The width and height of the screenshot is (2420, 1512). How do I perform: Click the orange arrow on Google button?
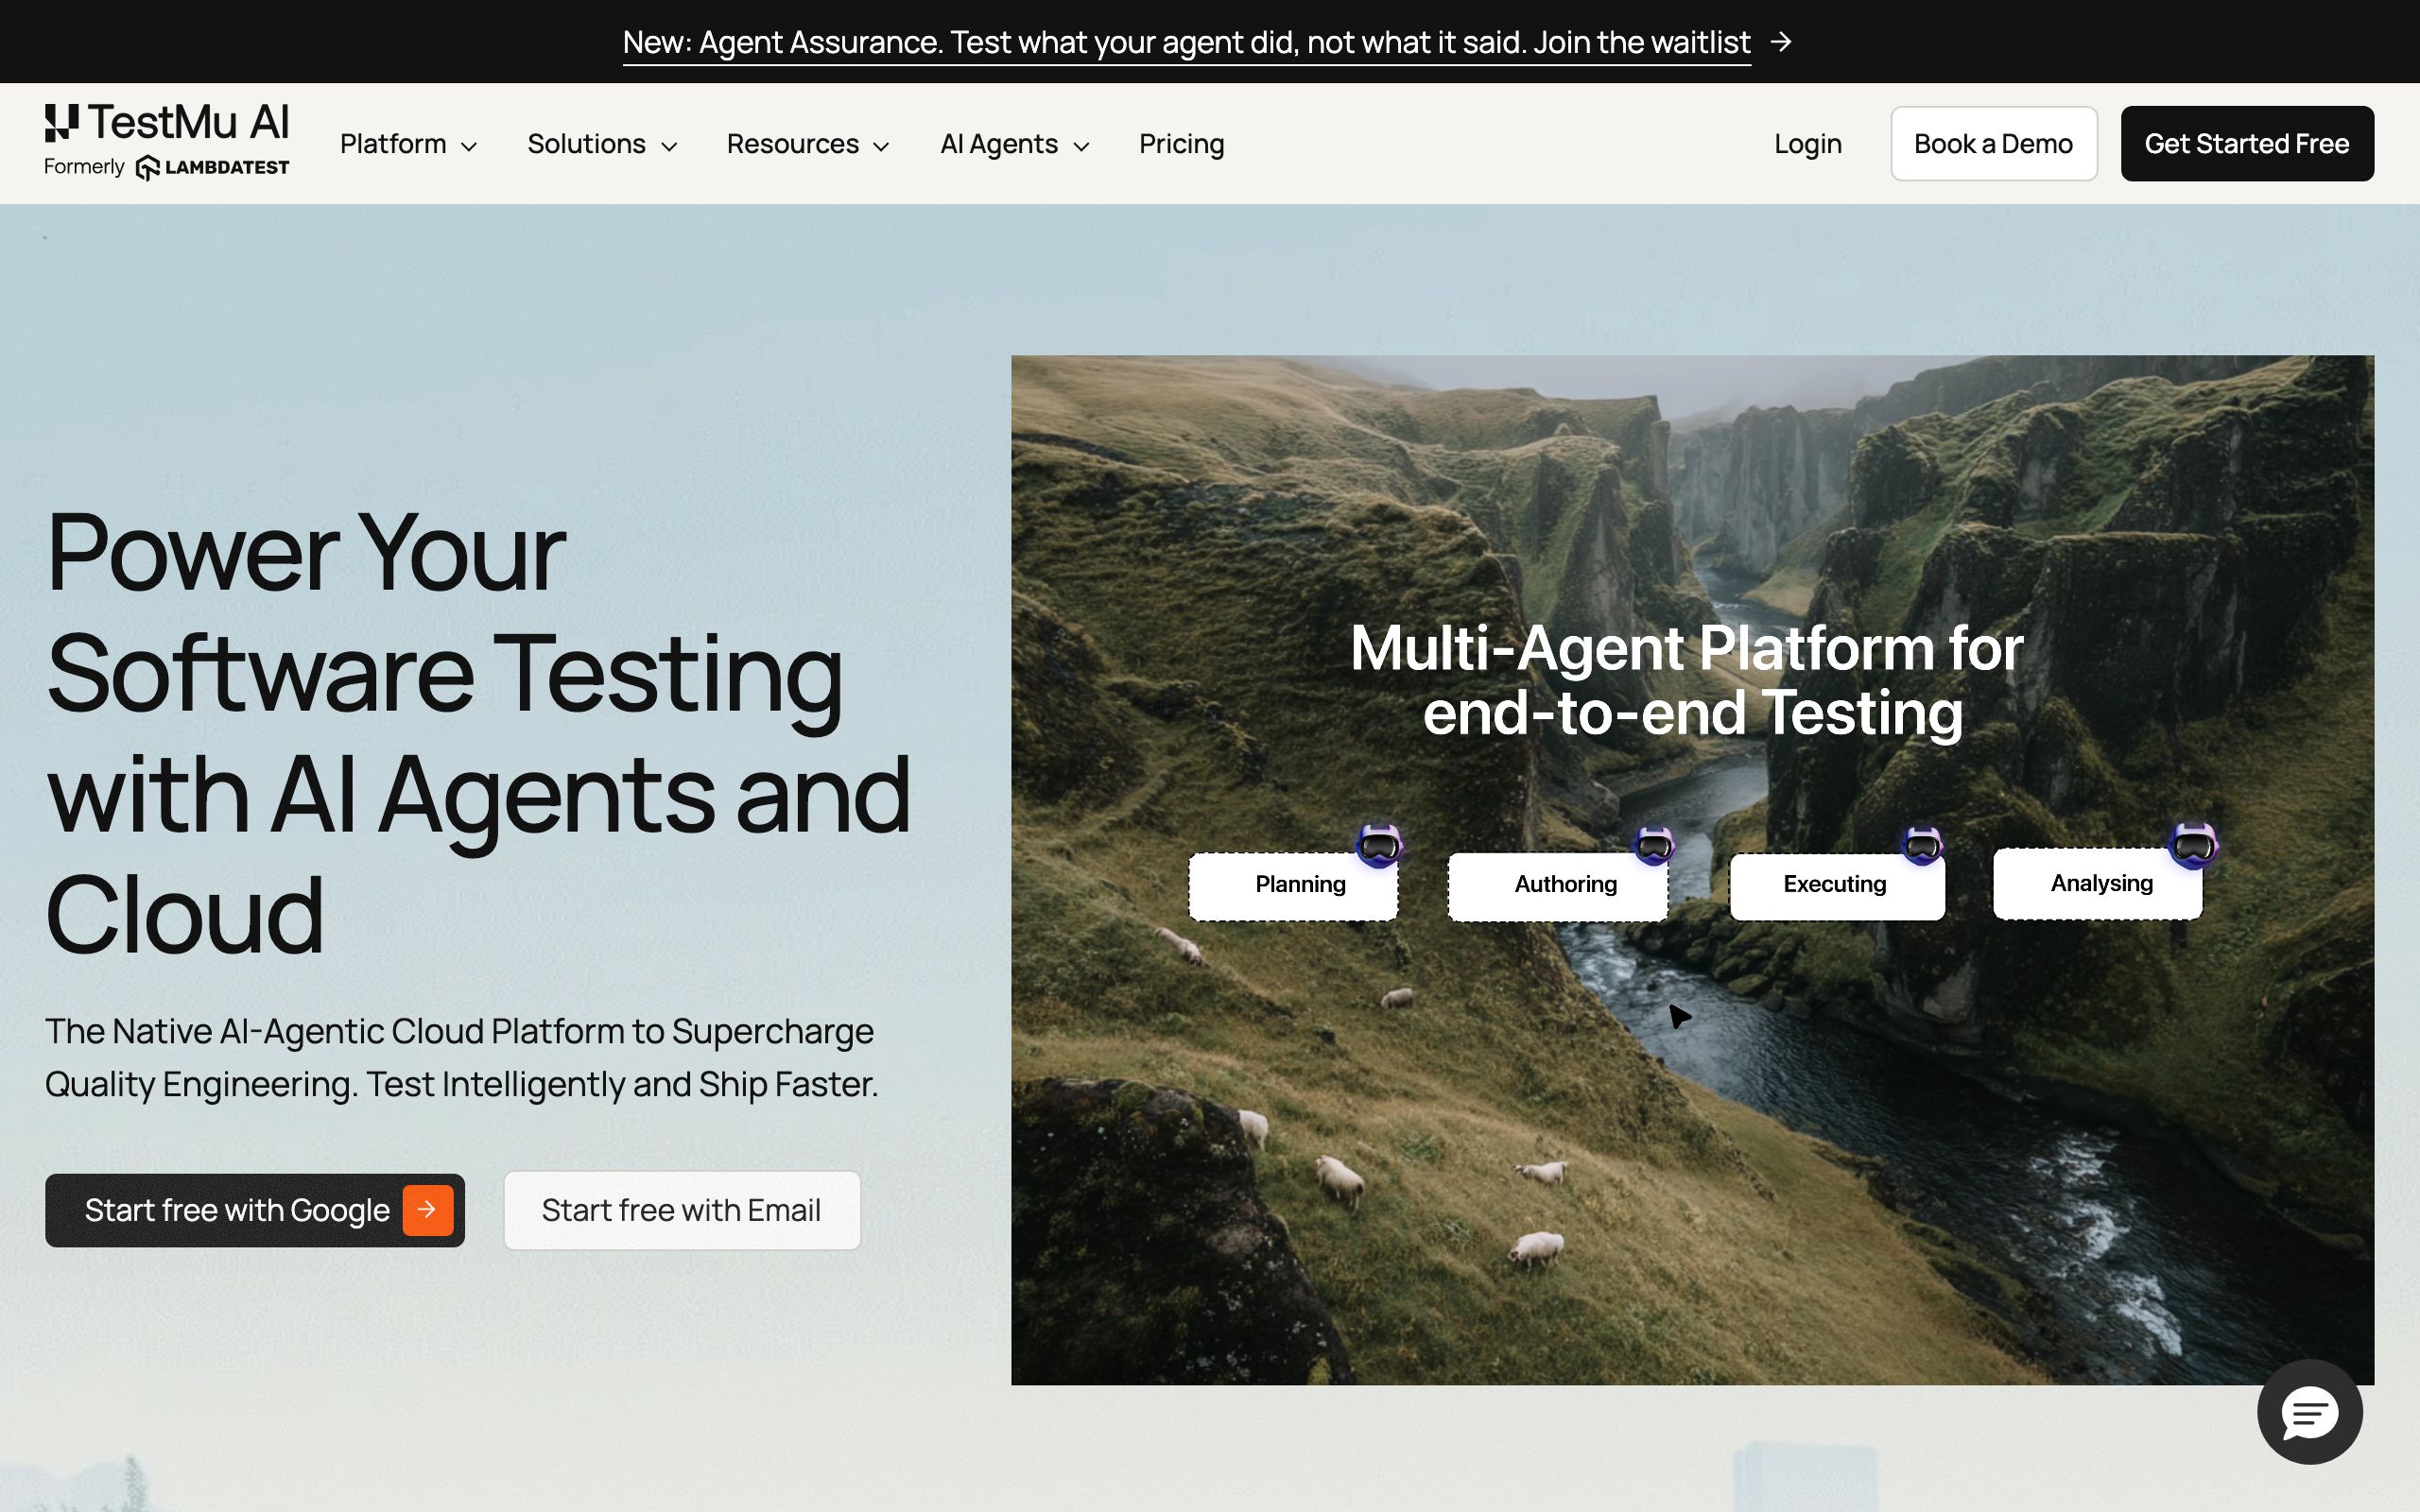(x=427, y=1210)
